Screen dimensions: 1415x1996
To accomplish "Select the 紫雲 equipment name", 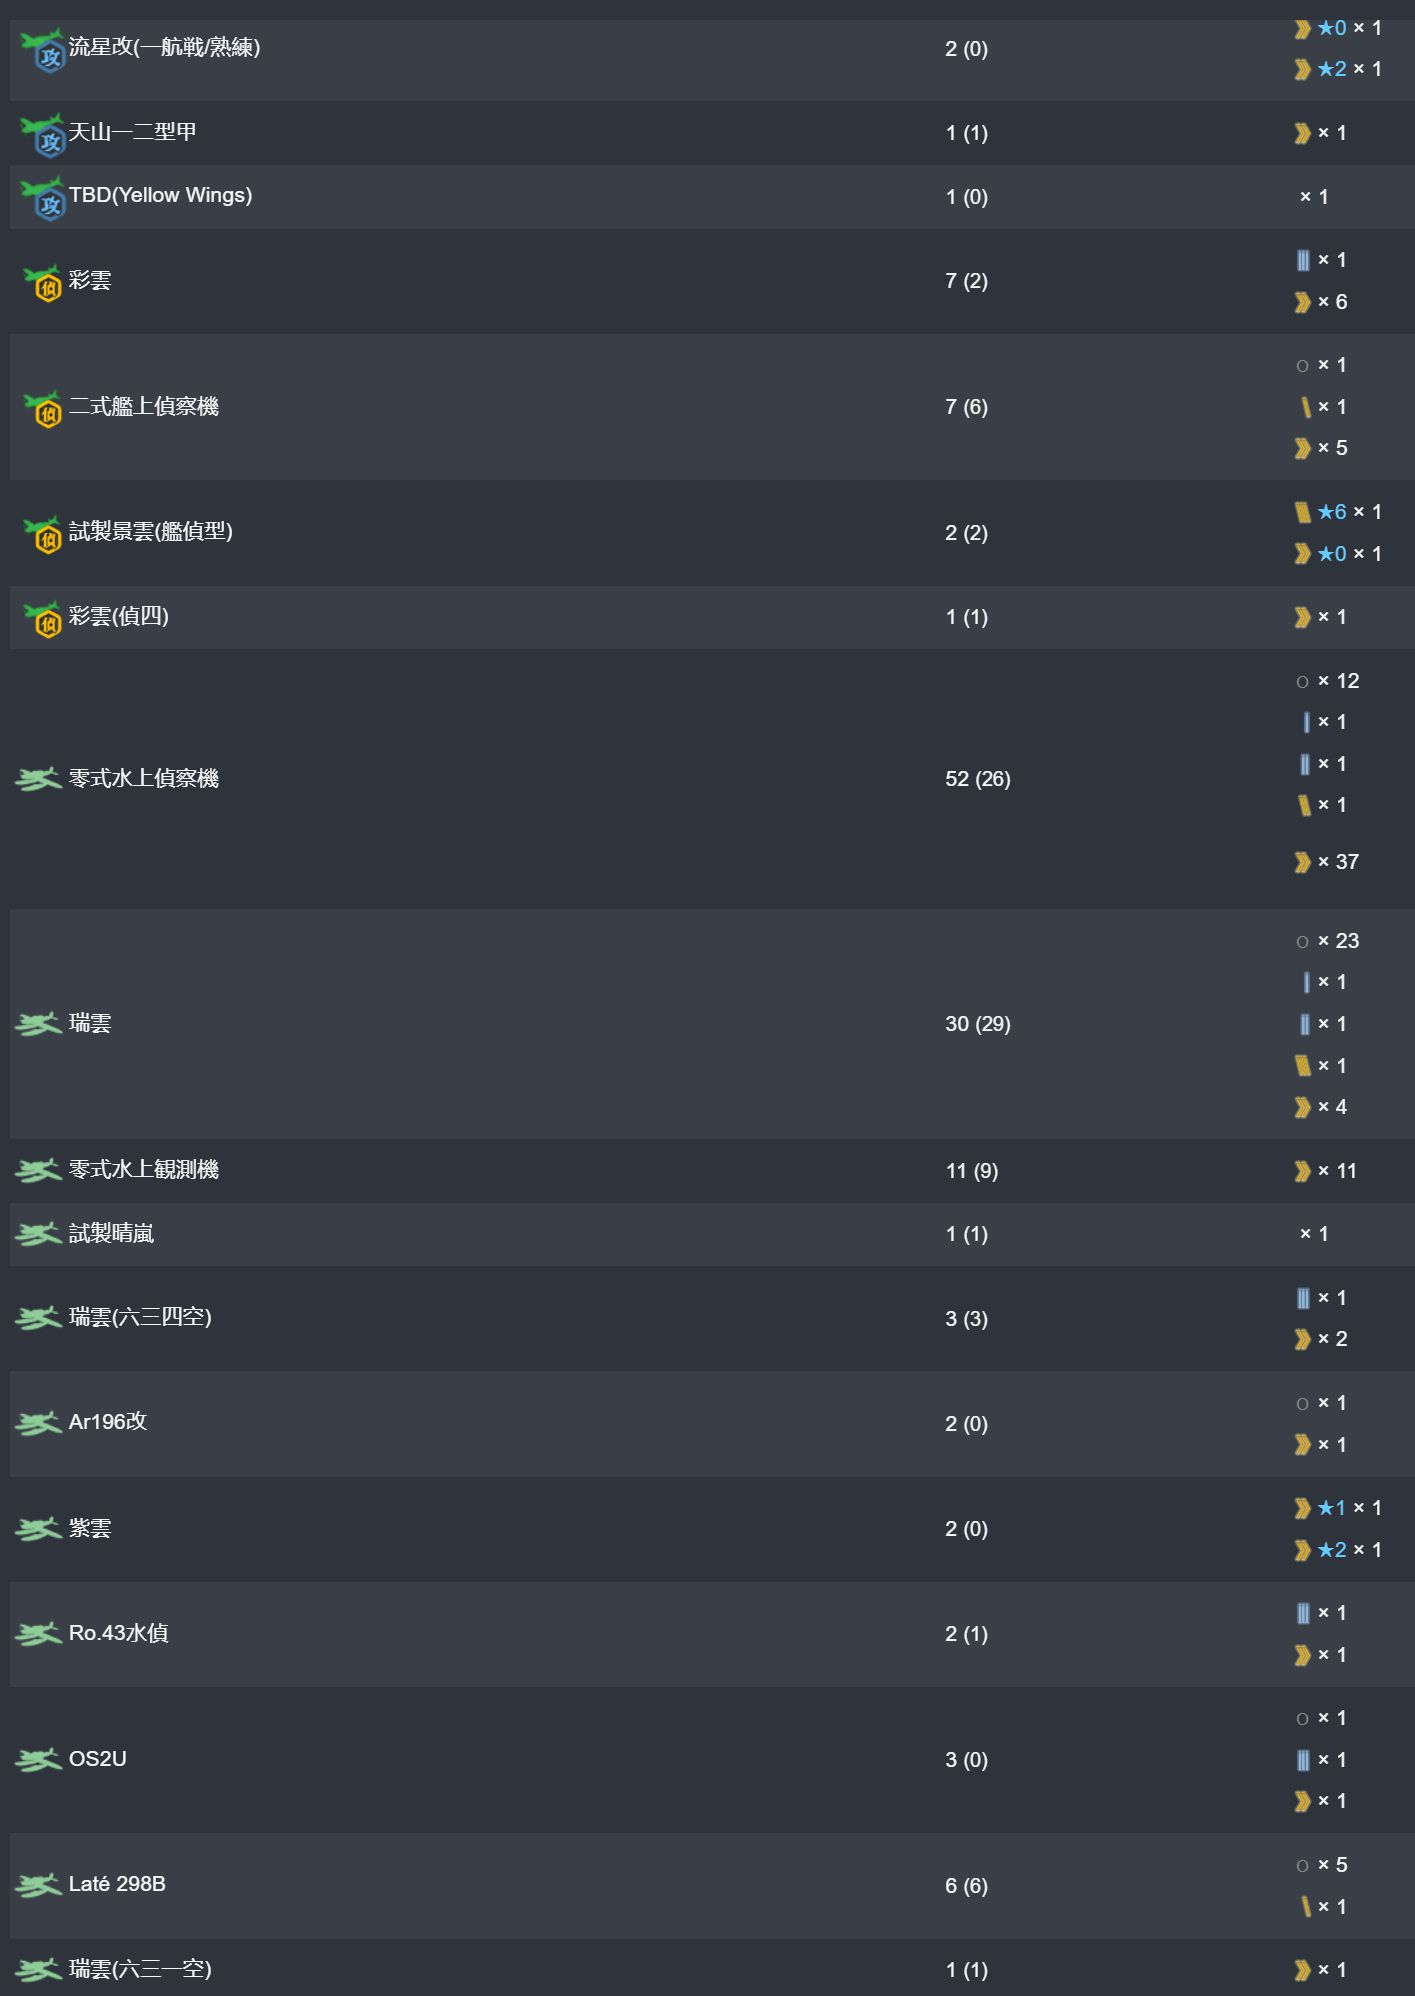I will click(90, 1528).
